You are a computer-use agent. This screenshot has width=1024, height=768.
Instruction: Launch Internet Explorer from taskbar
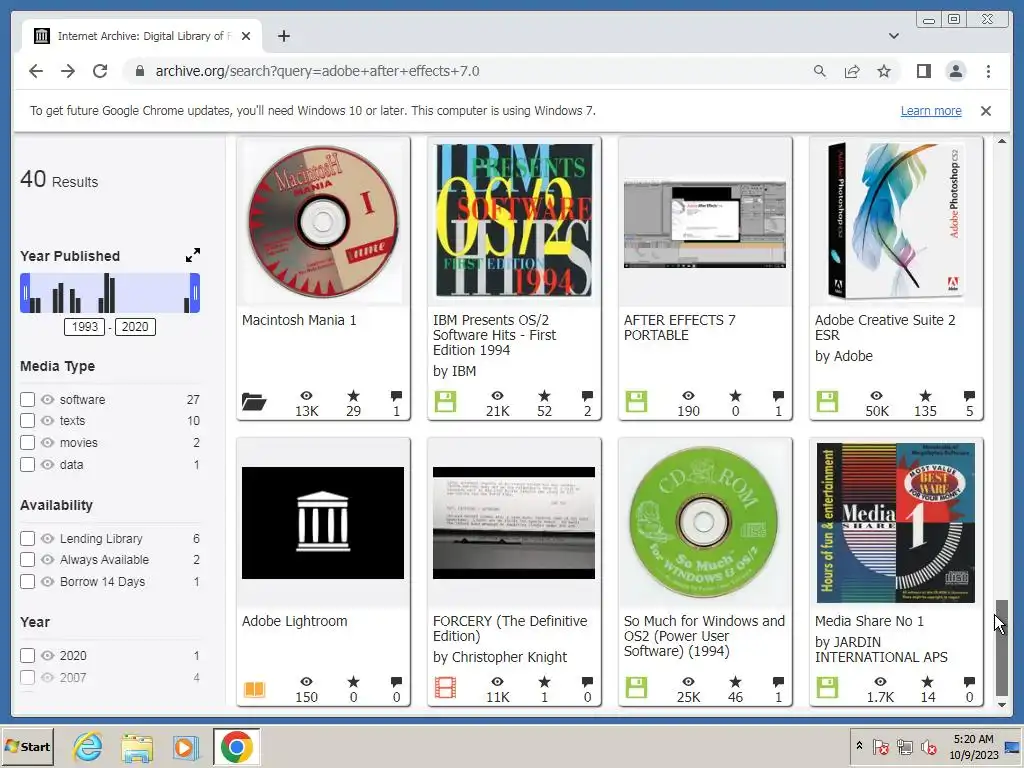pyautogui.click(x=88, y=746)
